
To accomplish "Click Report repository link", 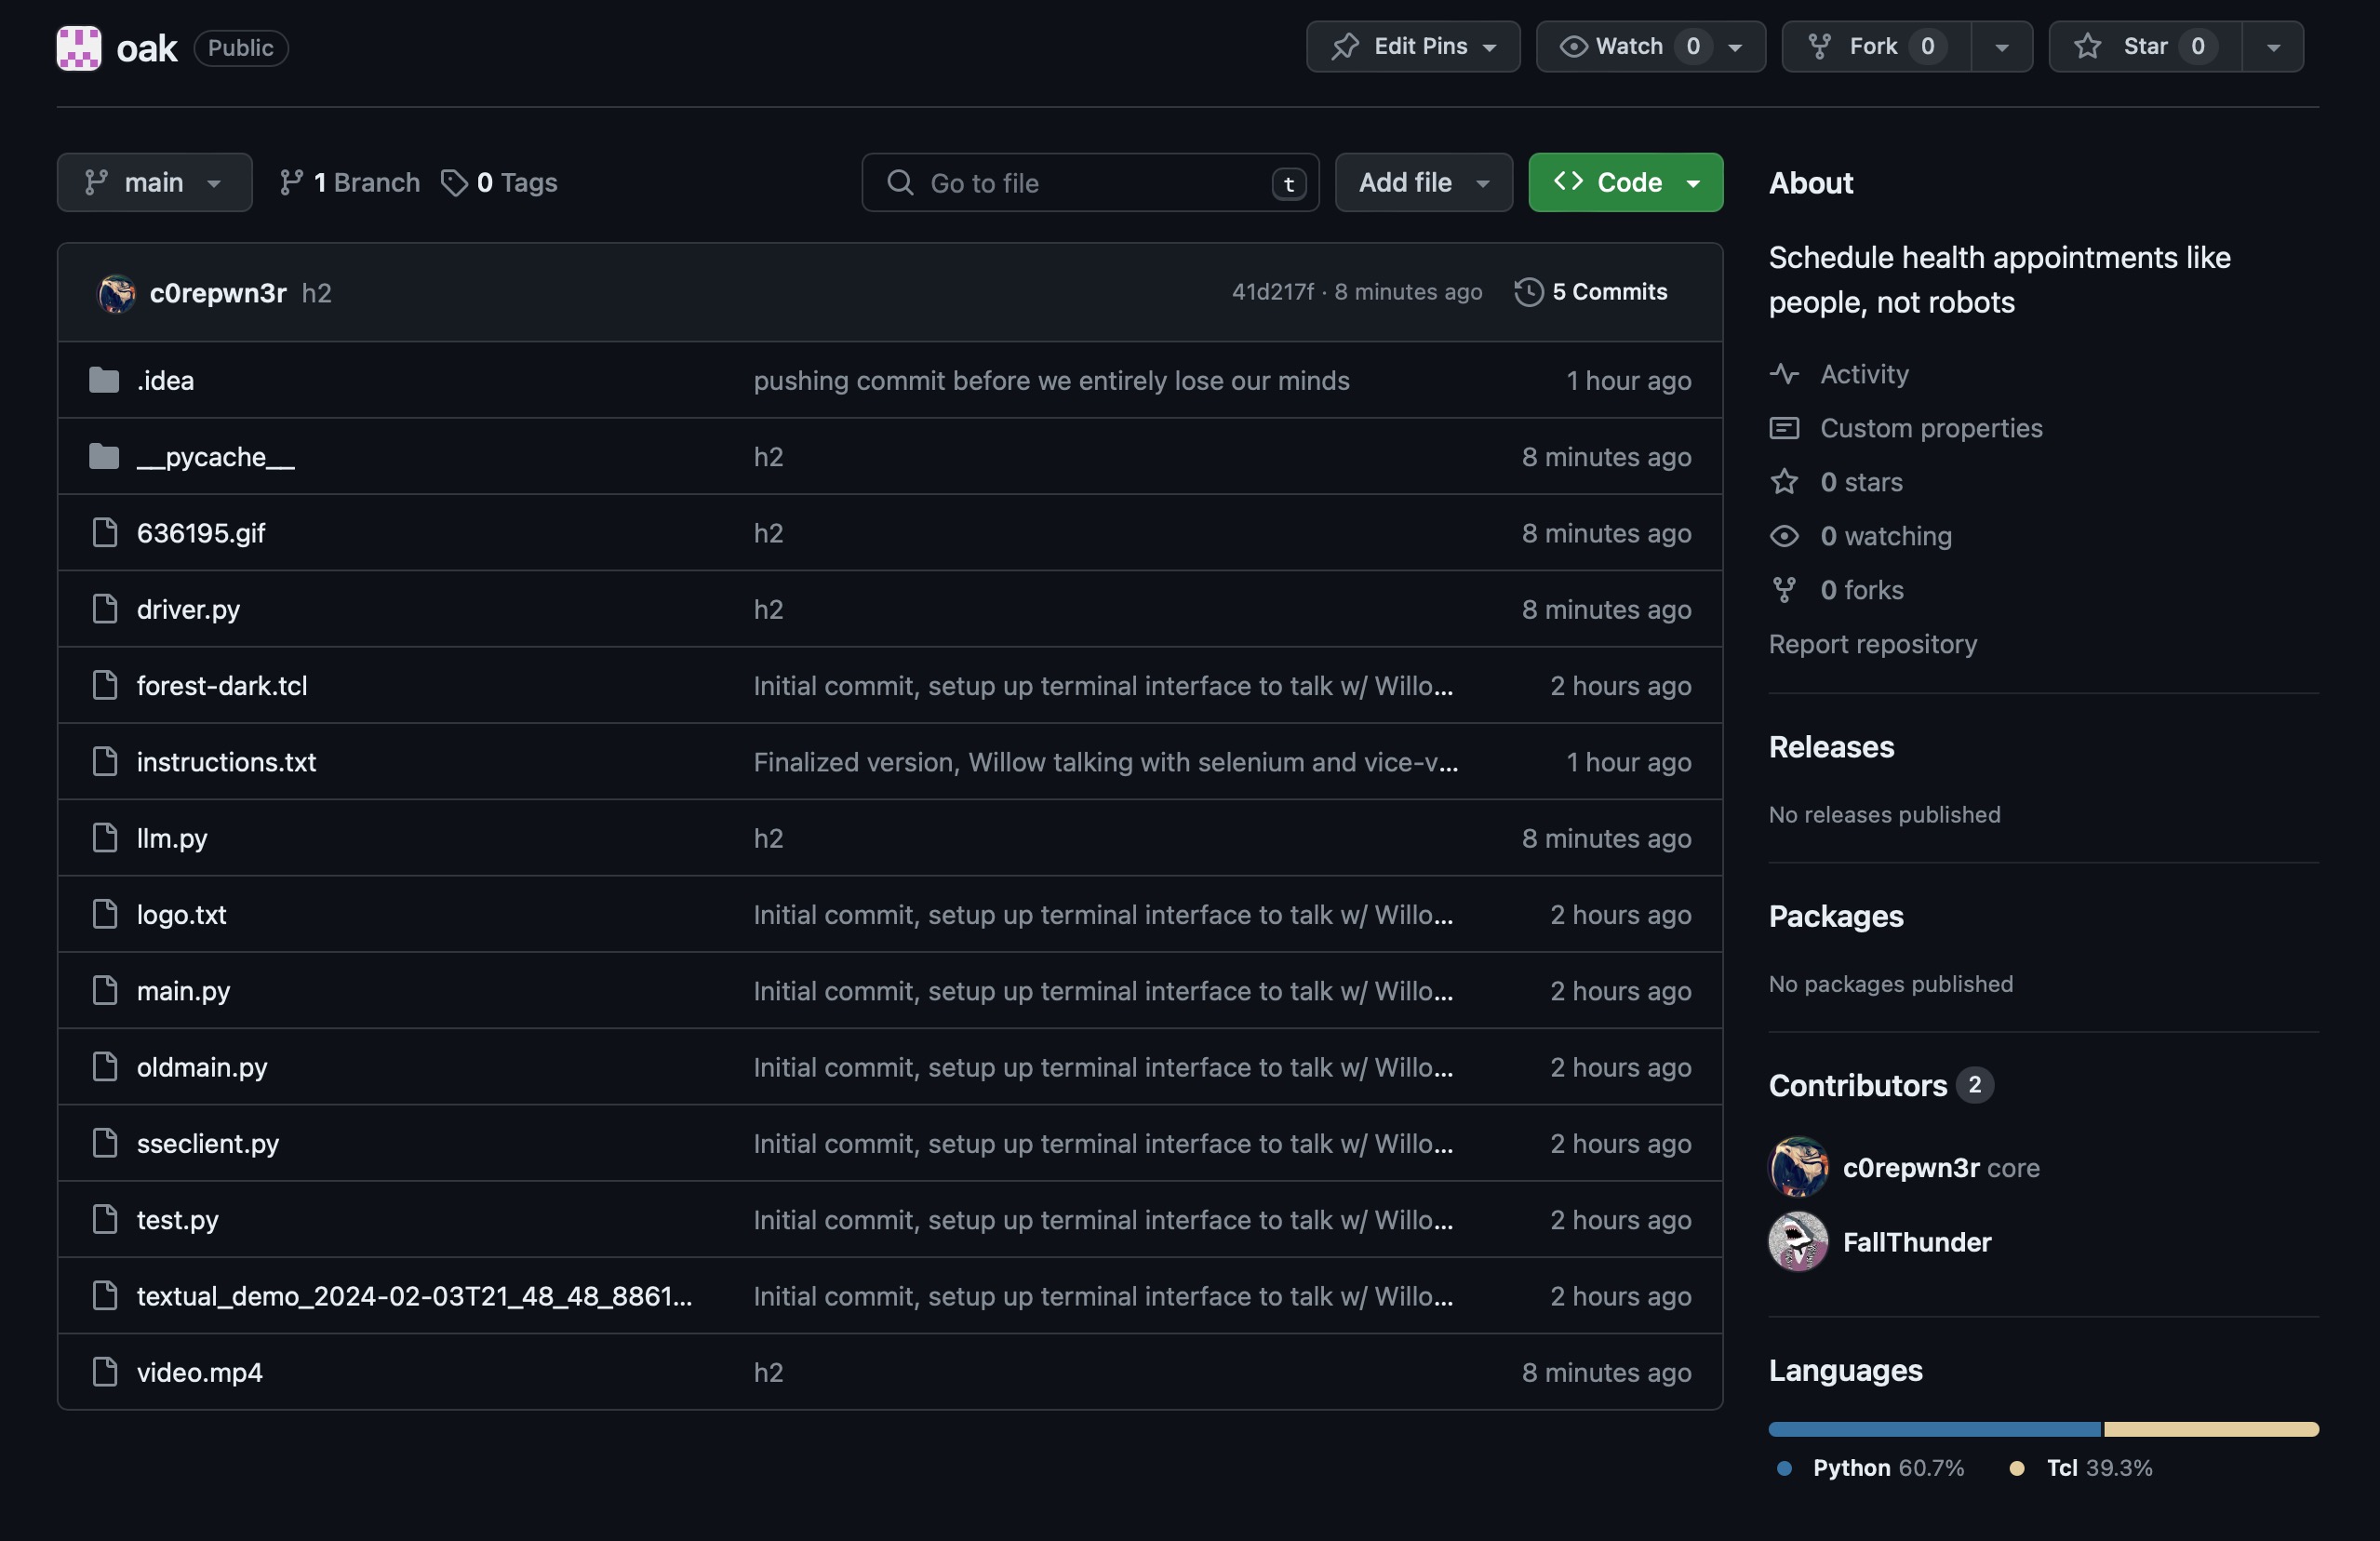I will tap(1872, 644).
